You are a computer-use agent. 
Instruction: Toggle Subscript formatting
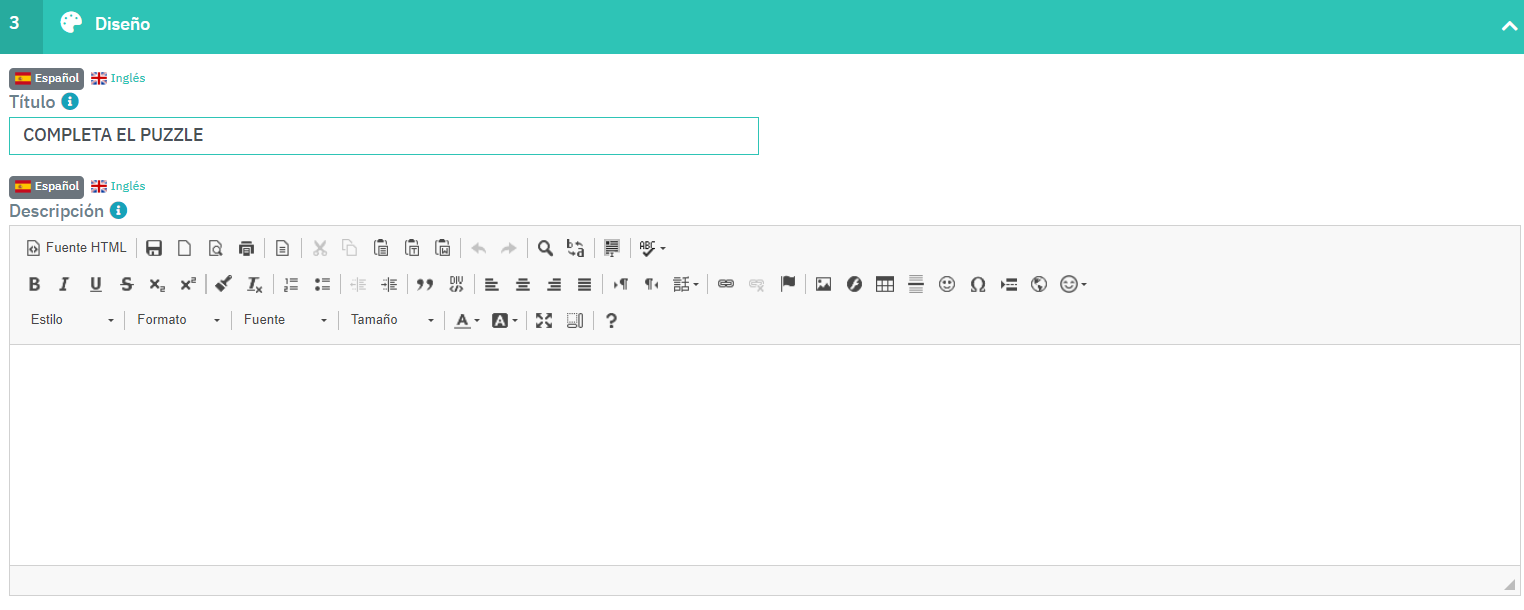[x=157, y=284]
